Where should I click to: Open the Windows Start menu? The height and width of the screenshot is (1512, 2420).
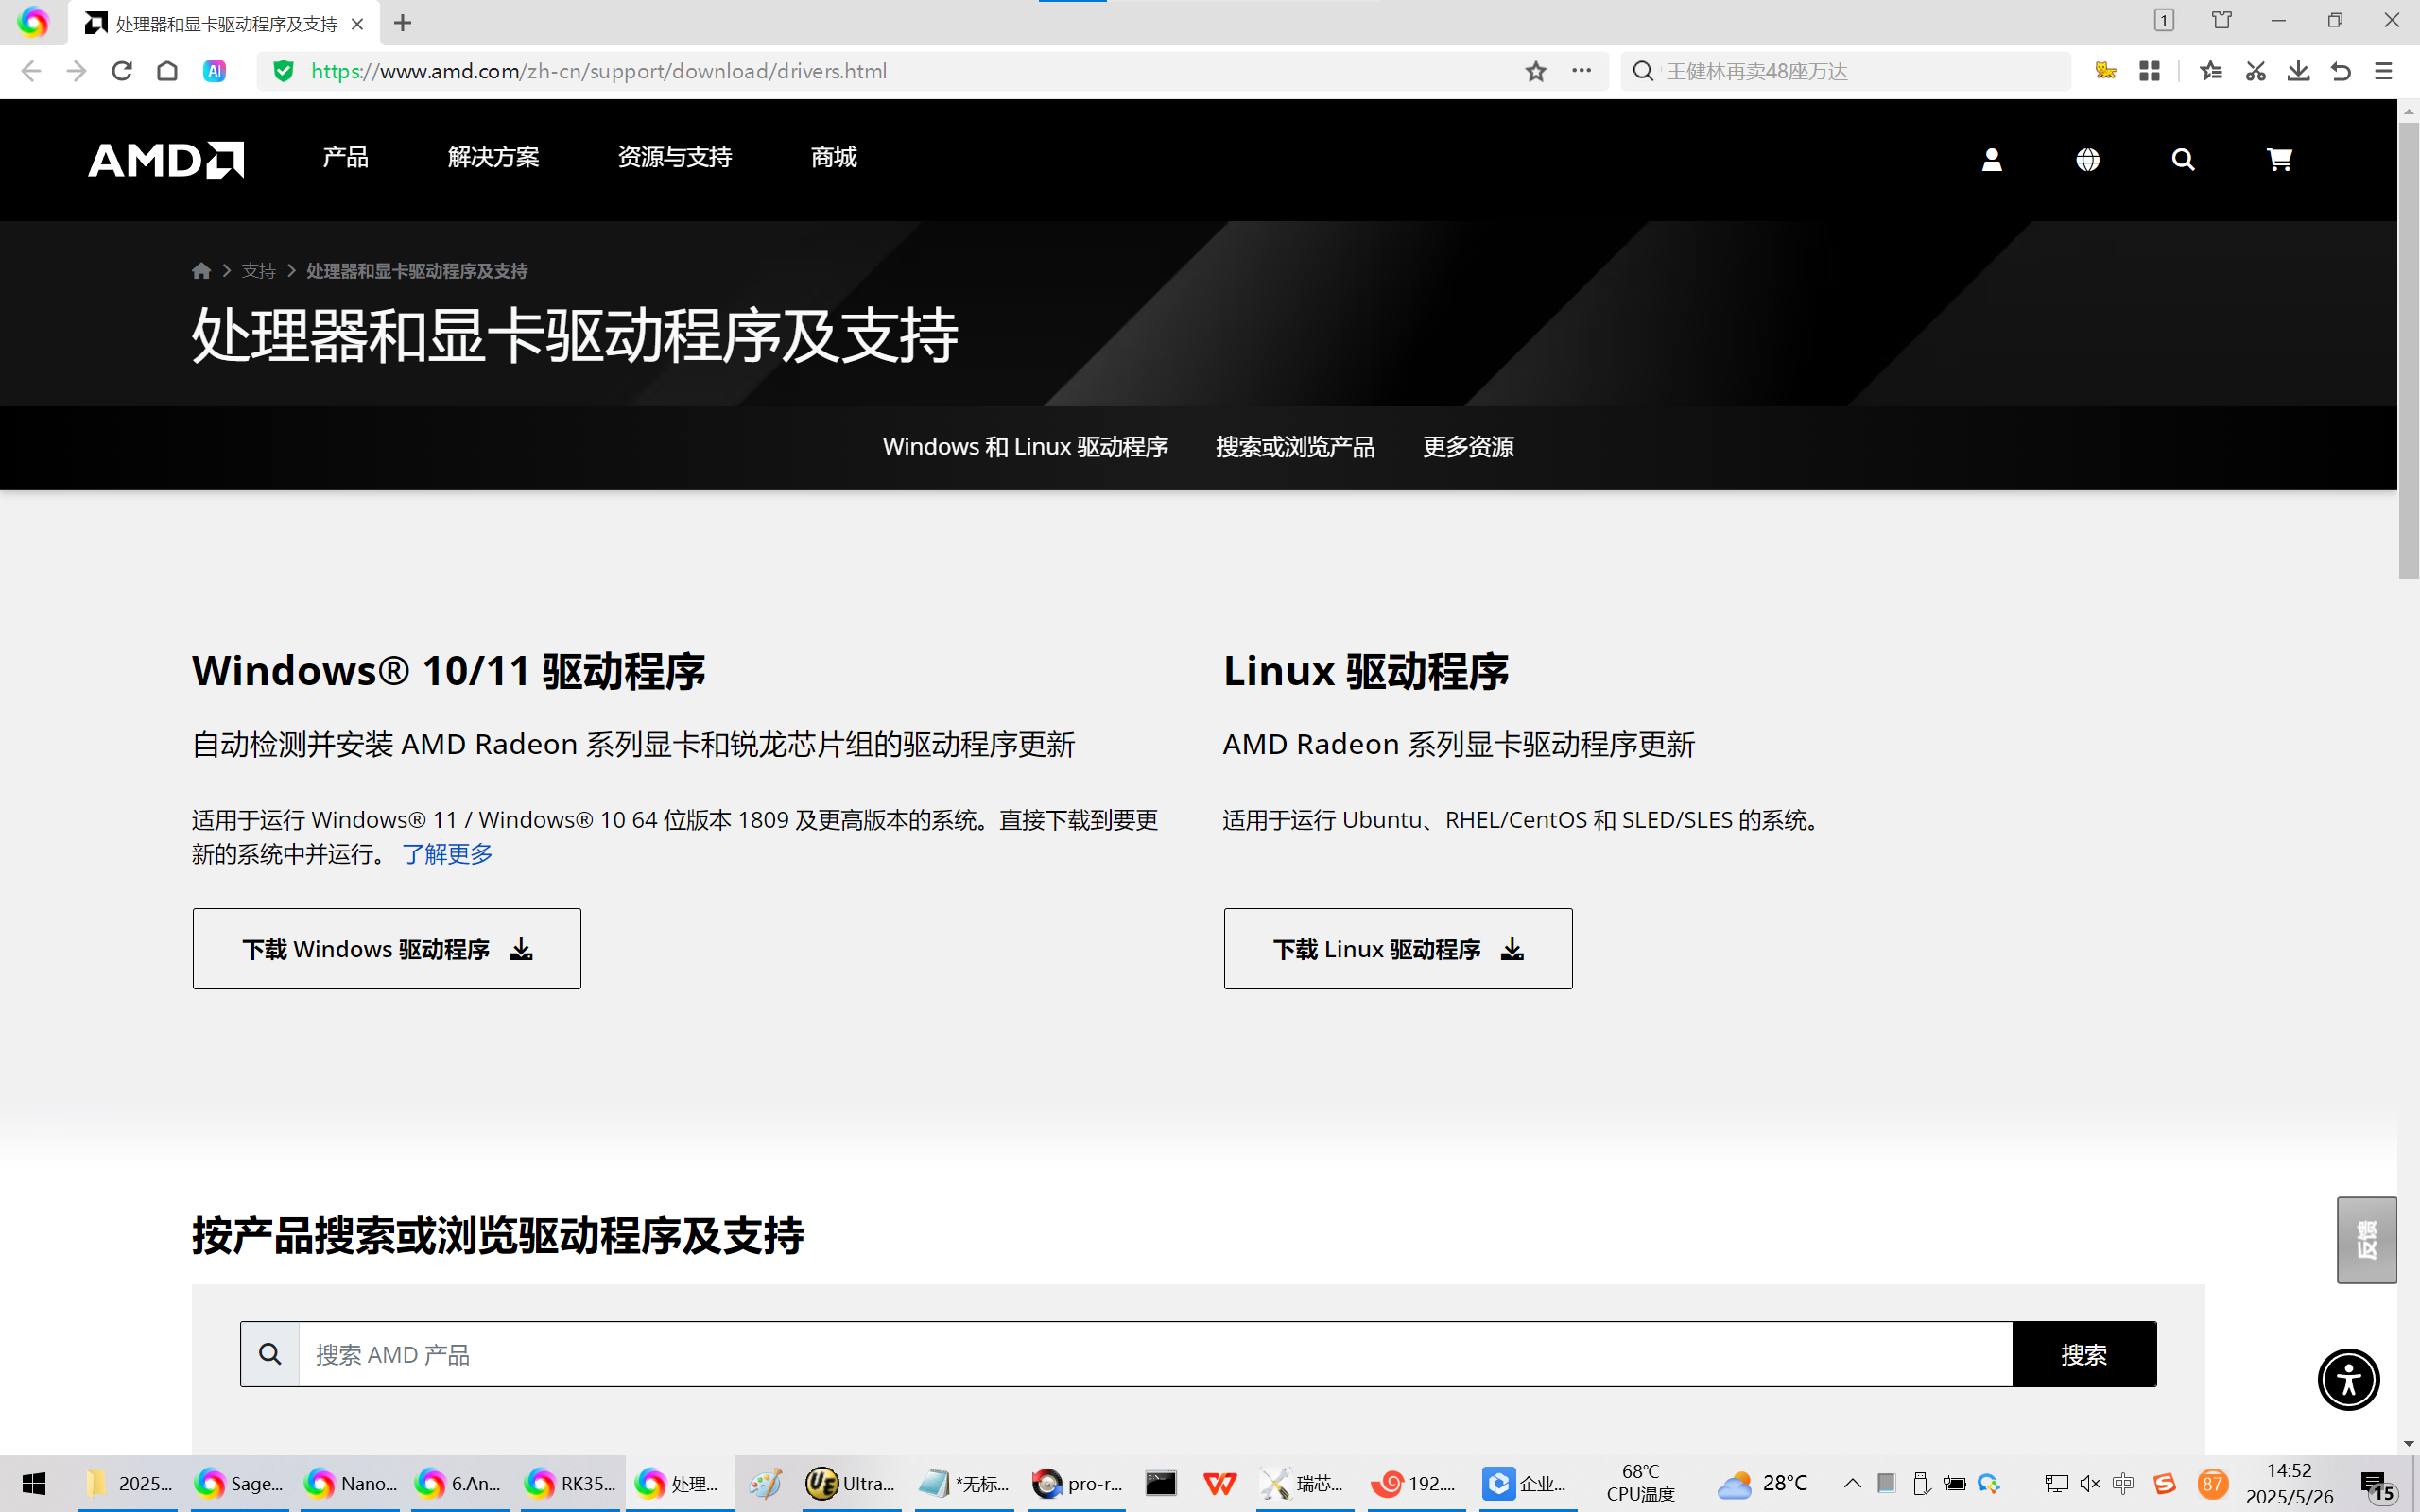pos(33,1484)
